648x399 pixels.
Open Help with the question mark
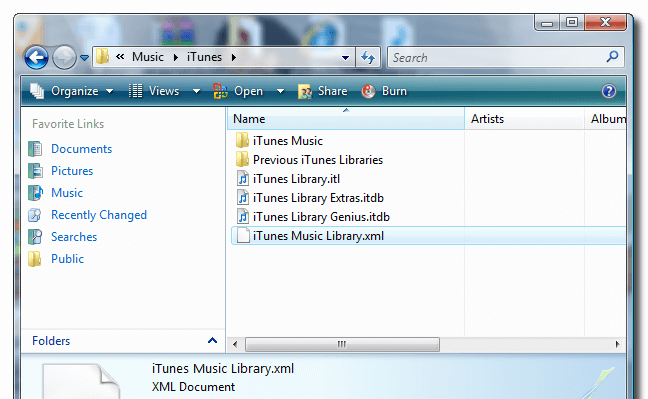[x=609, y=91]
